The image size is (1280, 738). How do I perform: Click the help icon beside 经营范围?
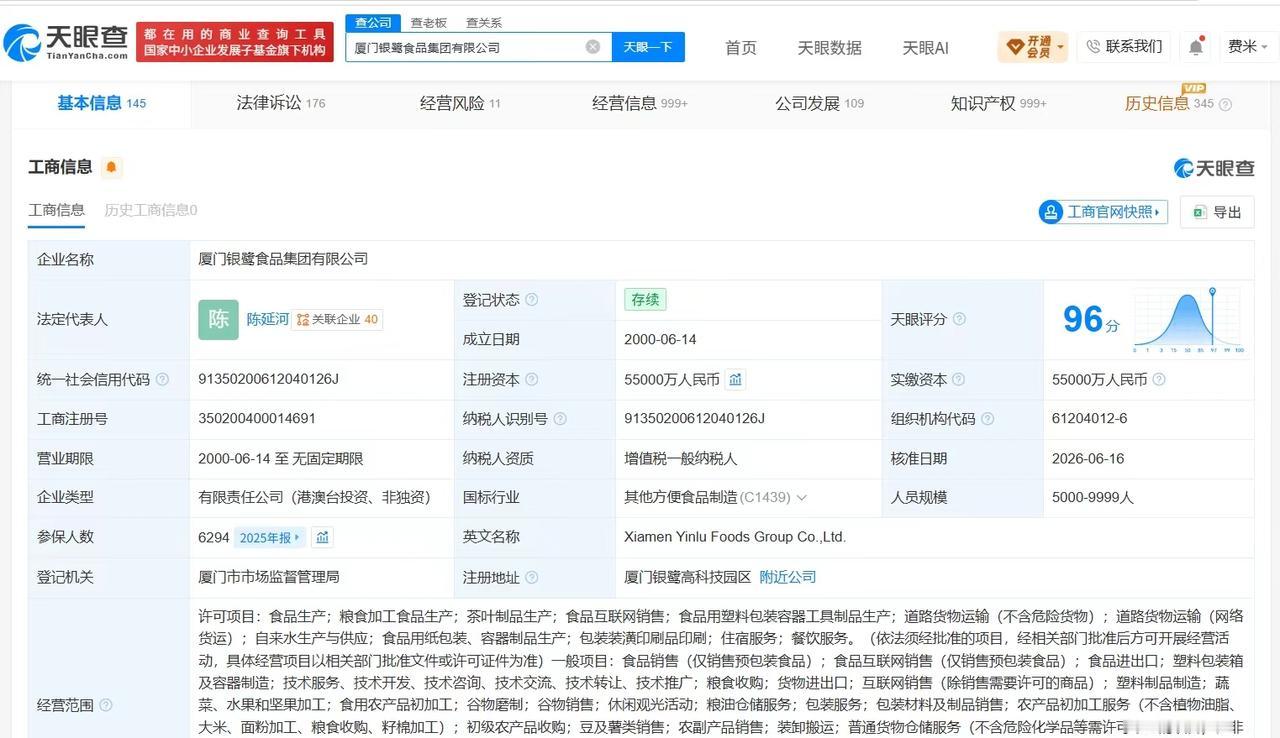(106, 705)
